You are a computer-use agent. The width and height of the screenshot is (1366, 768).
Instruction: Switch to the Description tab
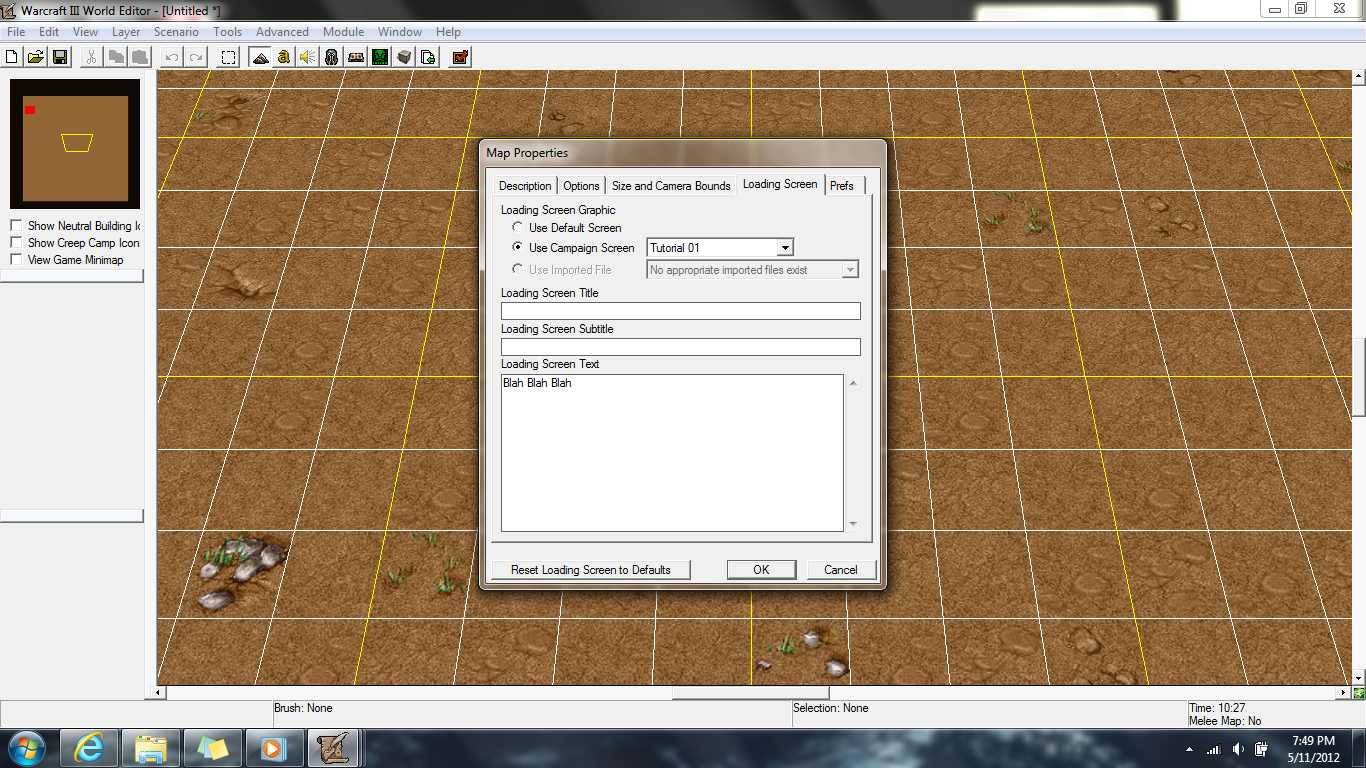[525, 186]
